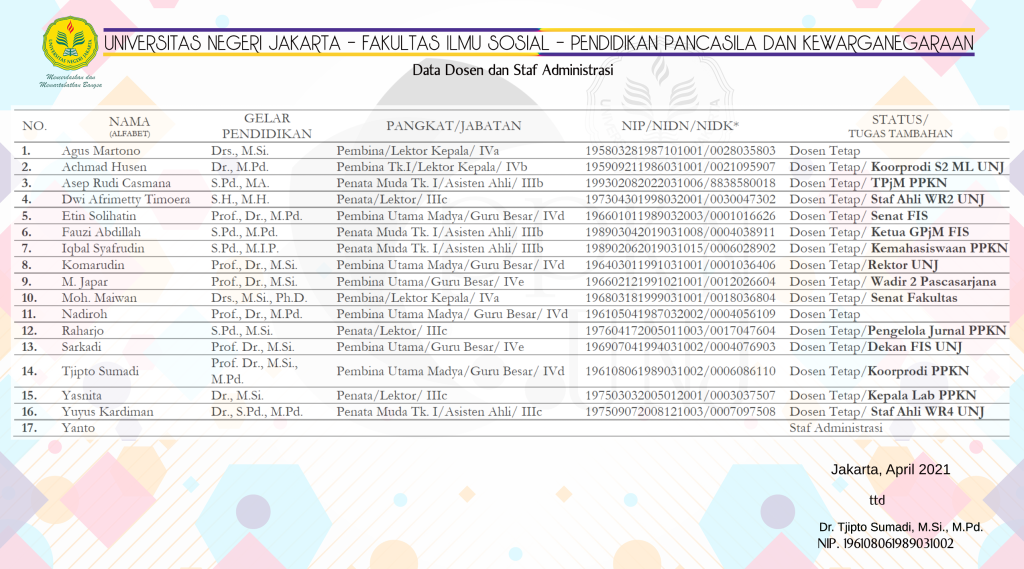The width and height of the screenshot is (1024, 569).
Task: Select the name Asep Rudi Casmana
Action: (x=116, y=184)
